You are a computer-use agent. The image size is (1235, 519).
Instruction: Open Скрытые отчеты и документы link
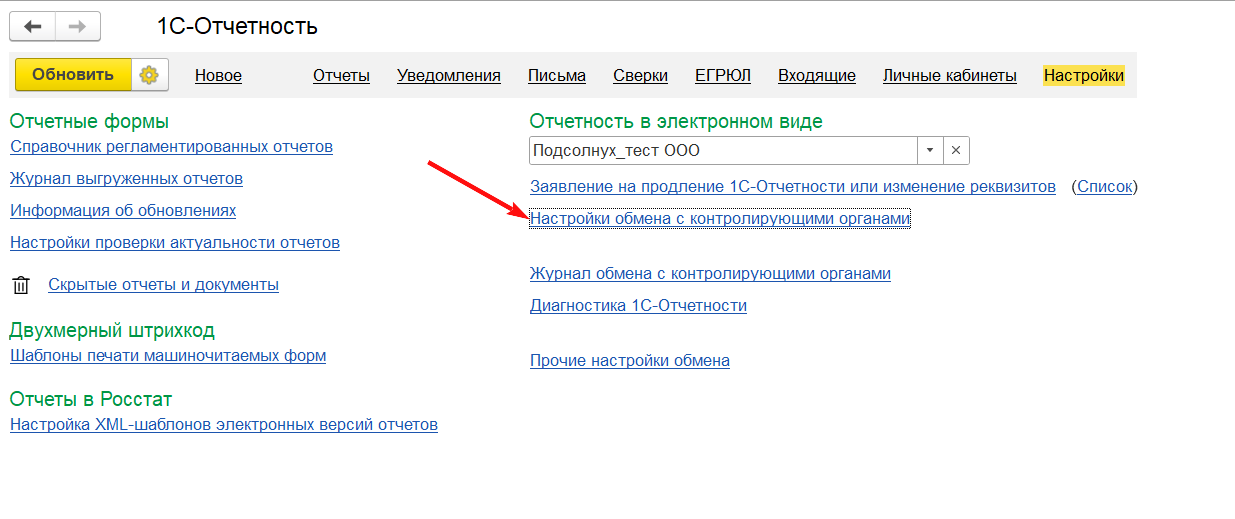coord(163,285)
